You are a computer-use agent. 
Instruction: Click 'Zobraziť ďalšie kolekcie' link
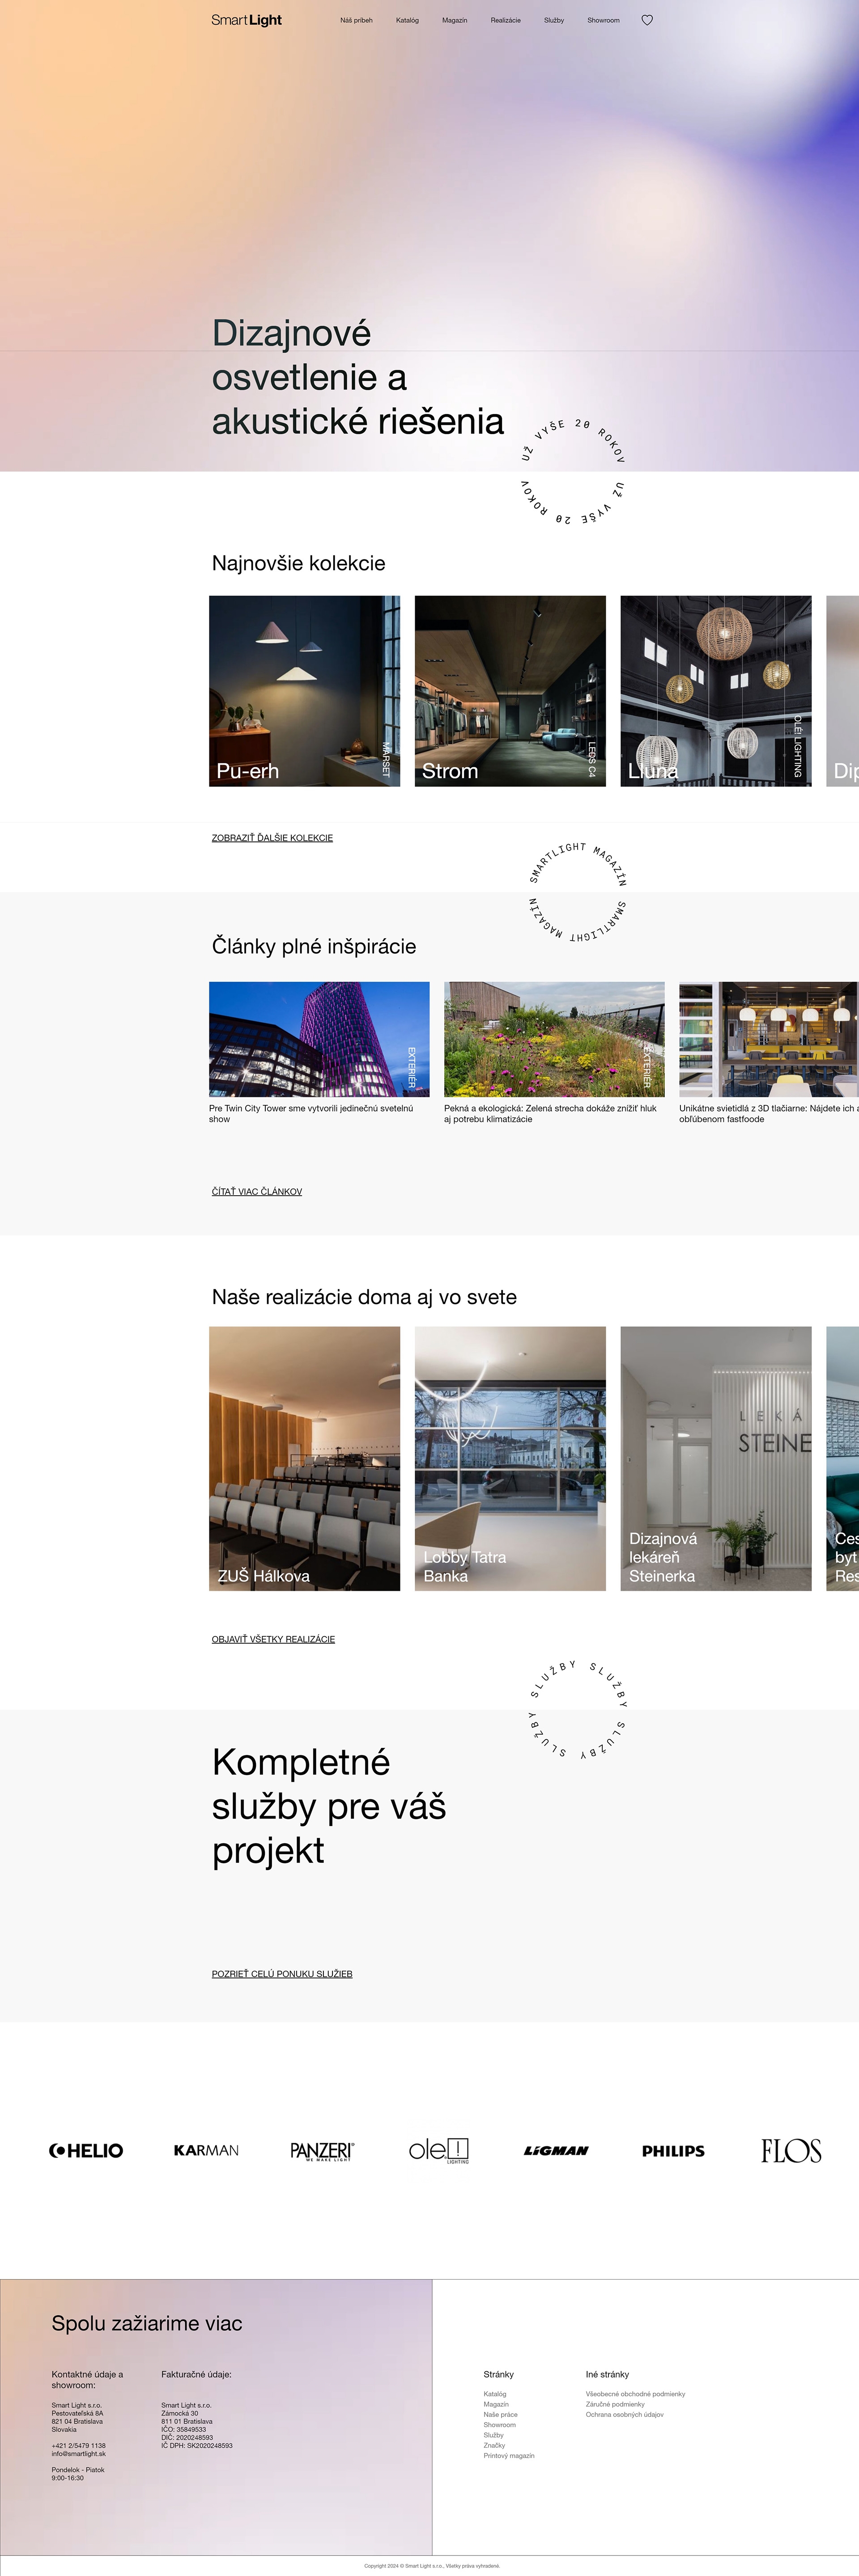click(272, 838)
